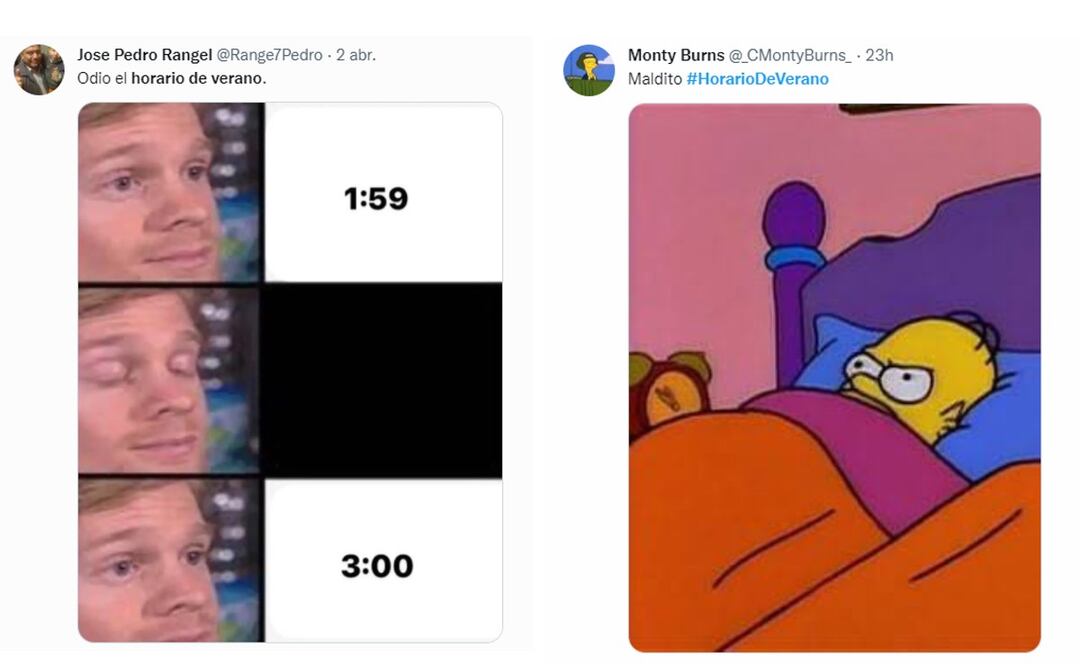Click the Jose Pedro Rangel display name
Viewport: 1080px width, 666px height.
pos(145,55)
